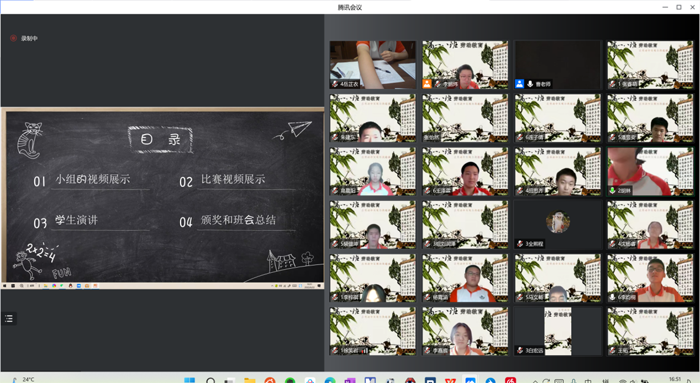Viewport: 700px width, 383px height.
Task: Open File Explorer folder in taskbar
Action: pos(249,380)
